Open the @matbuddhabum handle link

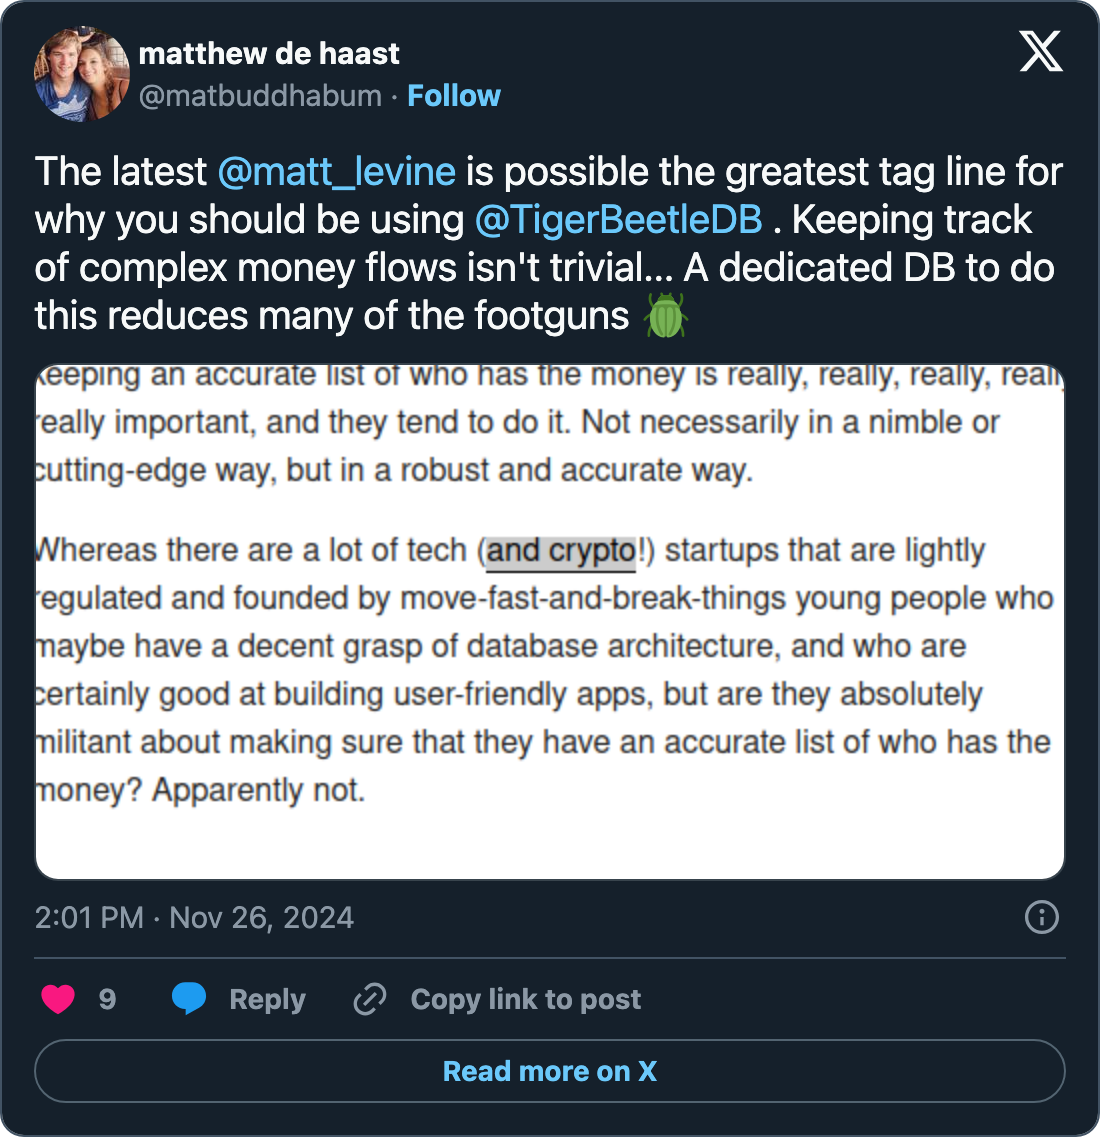(260, 96)
